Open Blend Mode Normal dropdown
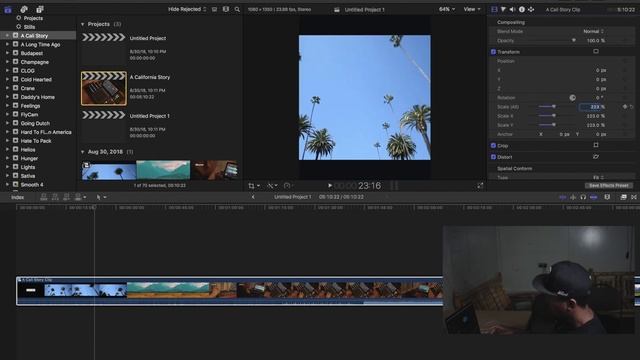This screenshot has height=360, width=640. [x=593, y=31]
